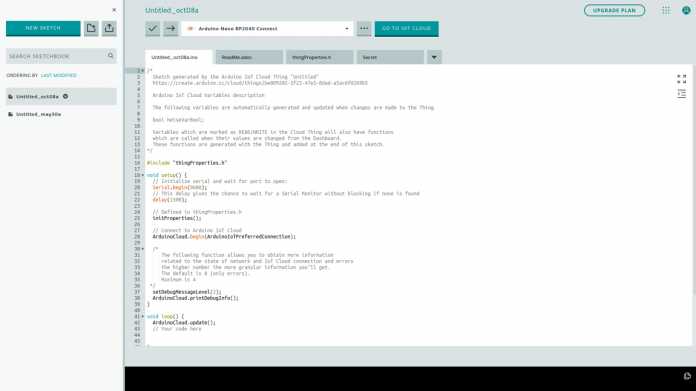This screenshot has height=391, width=696.
Task: Expand the tabs dropdown arrow
Action: 434,57
